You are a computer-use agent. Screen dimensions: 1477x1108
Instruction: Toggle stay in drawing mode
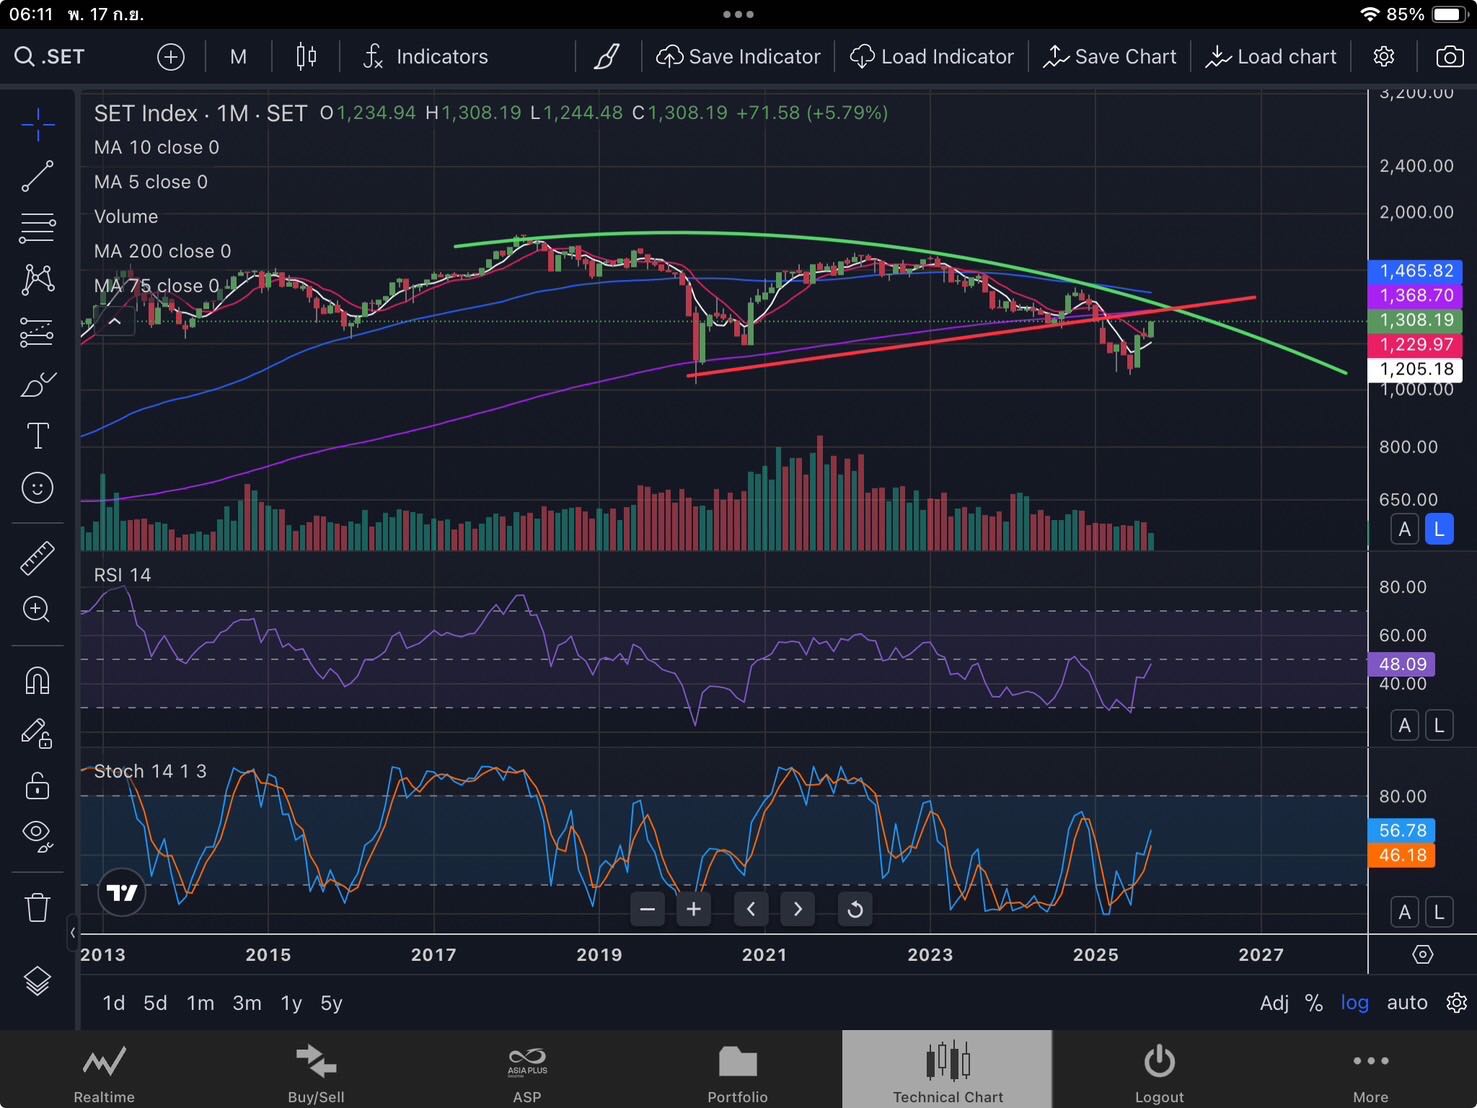click(37, 734)
